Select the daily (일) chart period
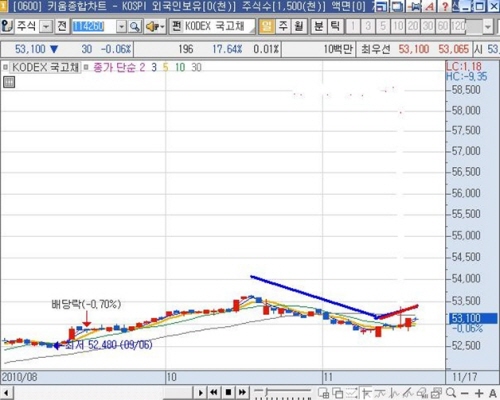Screen dimensions: 500x400 (266, 26)
